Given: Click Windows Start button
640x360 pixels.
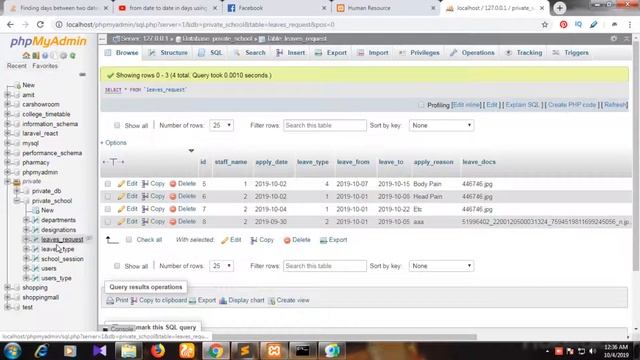Looking at the screenshot, I should (13, 351).
